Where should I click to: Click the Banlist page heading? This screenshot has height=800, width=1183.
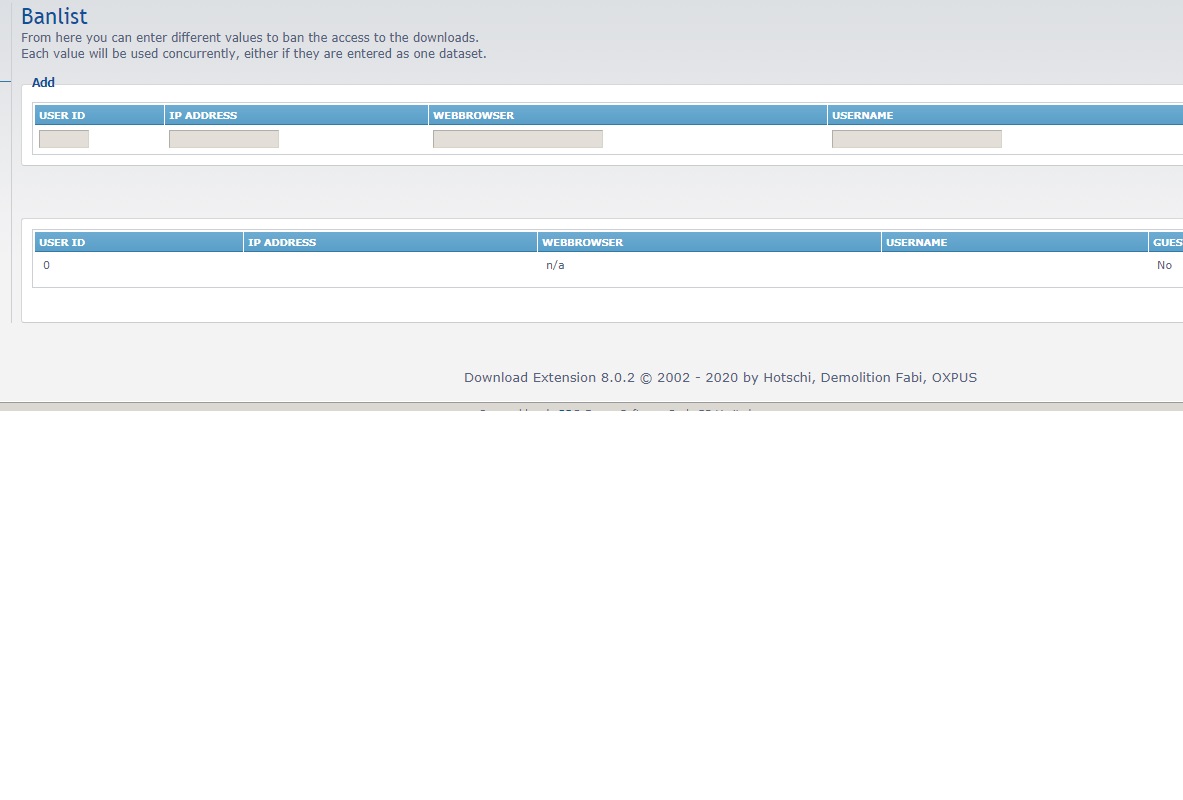coord(54,17)
